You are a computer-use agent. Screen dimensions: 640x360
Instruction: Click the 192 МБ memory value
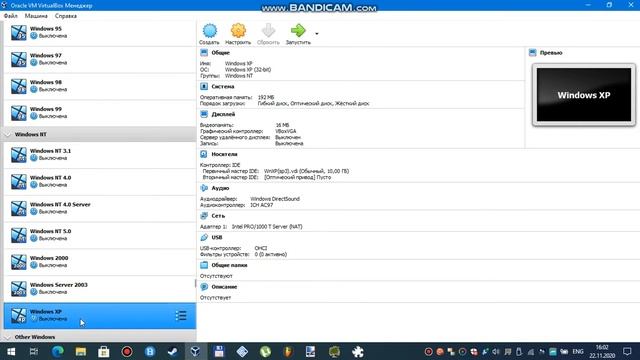(266, 97)
